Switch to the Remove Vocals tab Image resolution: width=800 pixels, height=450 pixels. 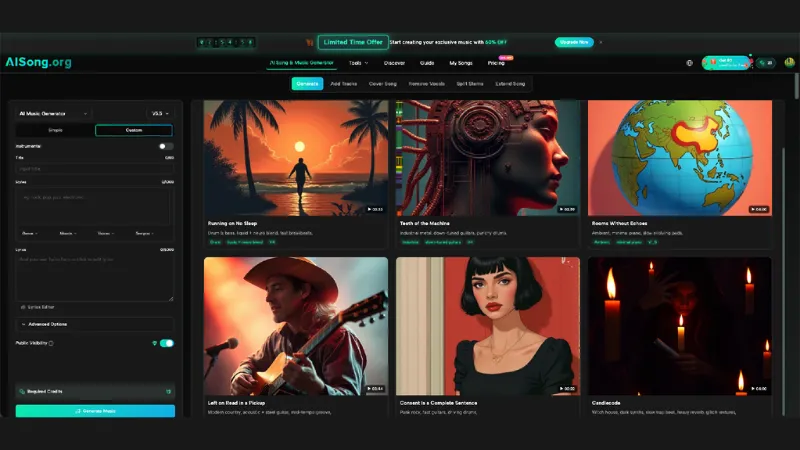427,84
